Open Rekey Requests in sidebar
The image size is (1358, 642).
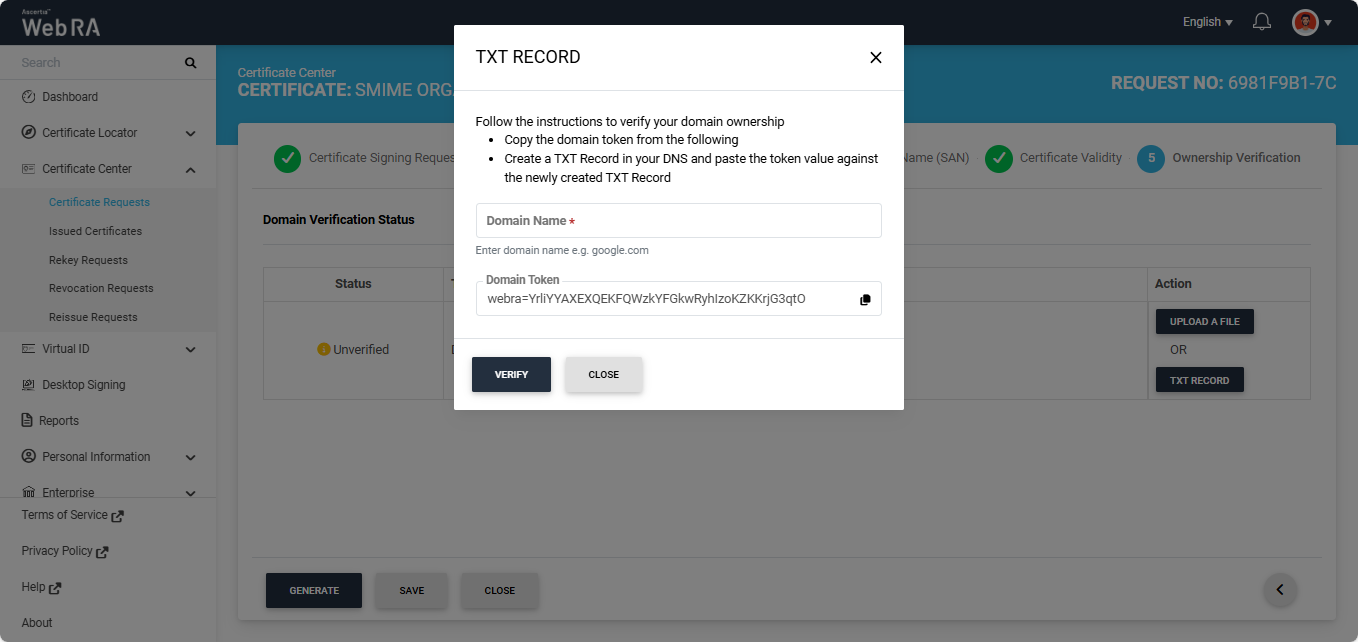tap(88, 260)
